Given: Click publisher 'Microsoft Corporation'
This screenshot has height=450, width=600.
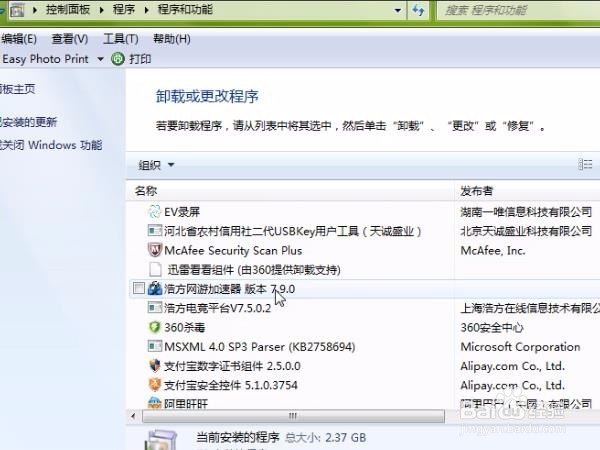Looking at the screenshot, I should [520, 347].
